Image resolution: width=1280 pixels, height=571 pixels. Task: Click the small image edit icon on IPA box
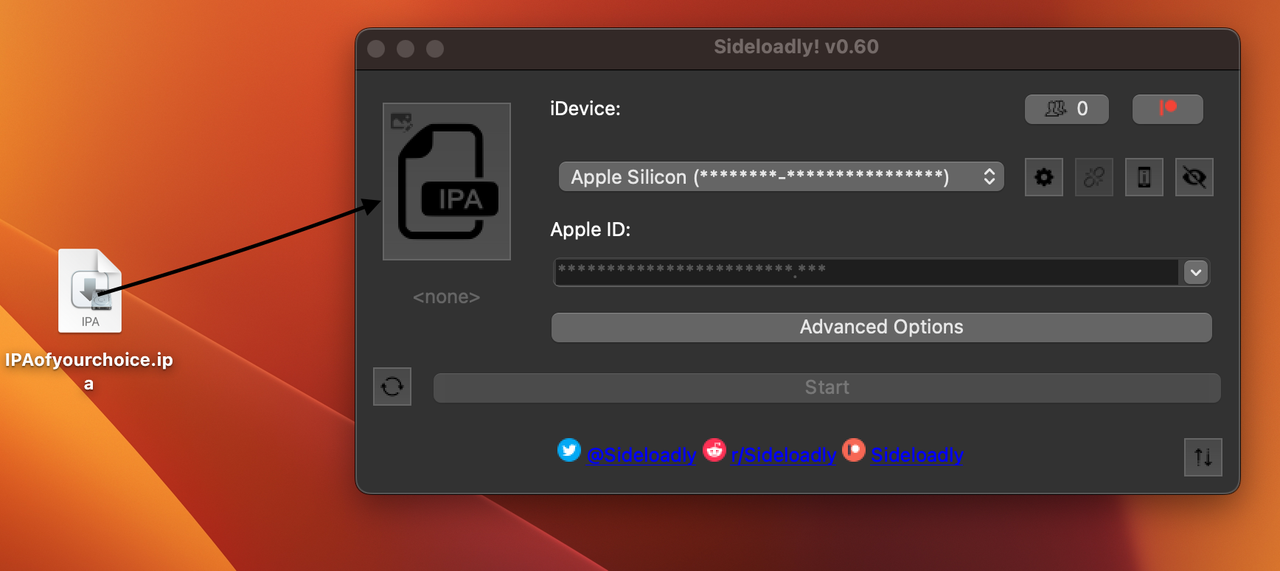pyautogui.click(x=401, y=122)
